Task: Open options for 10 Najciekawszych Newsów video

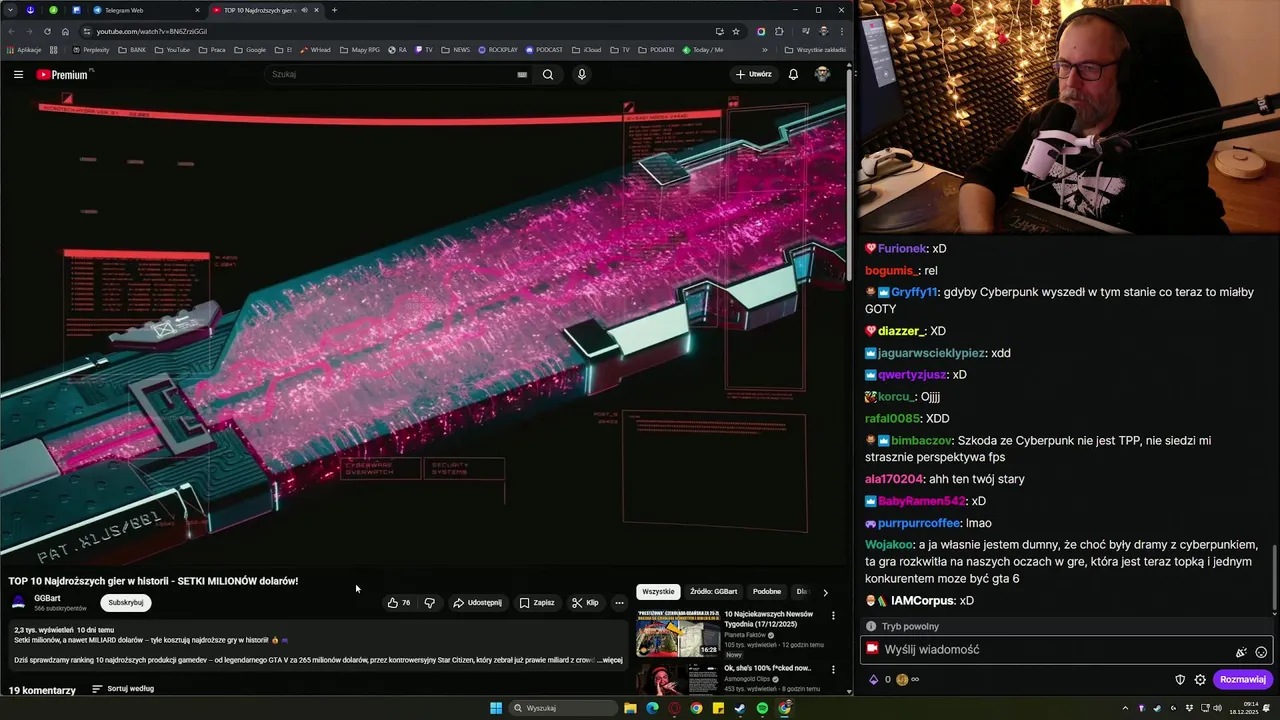Action: coord(833,616)
